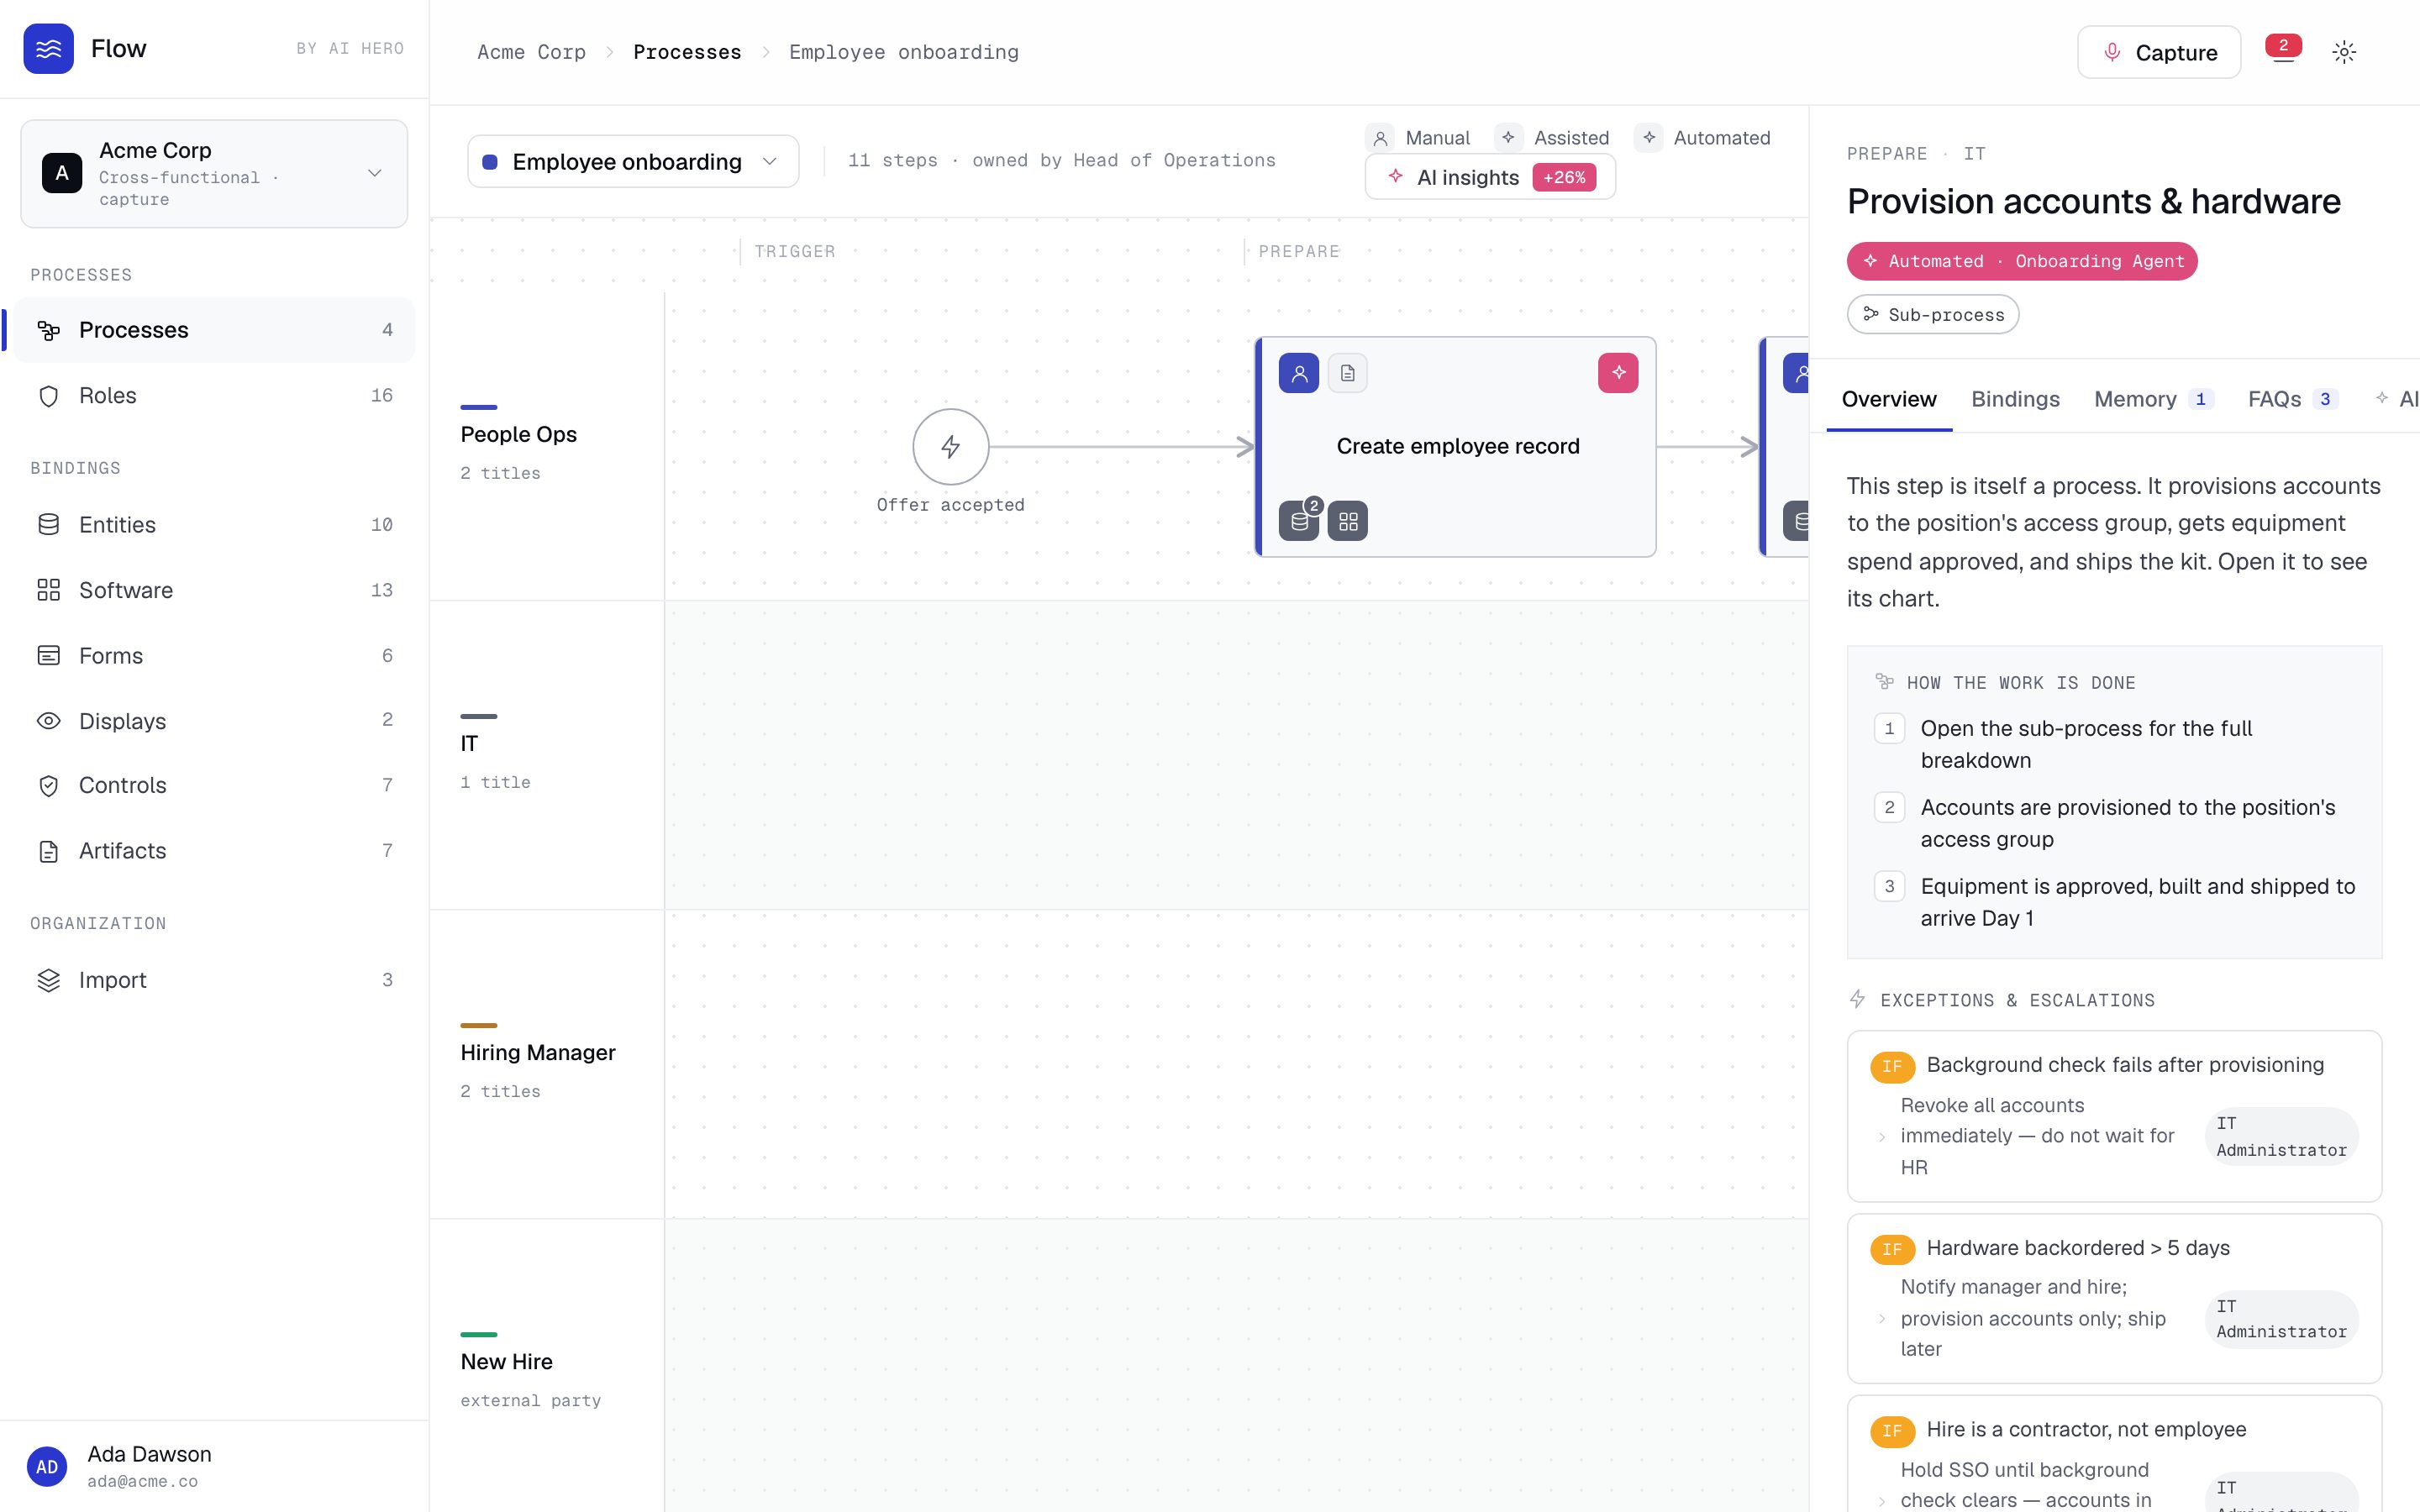Click Processes in the breadcrumb
This screenshot has height=1512, width=2420.
tap(687, 52)
